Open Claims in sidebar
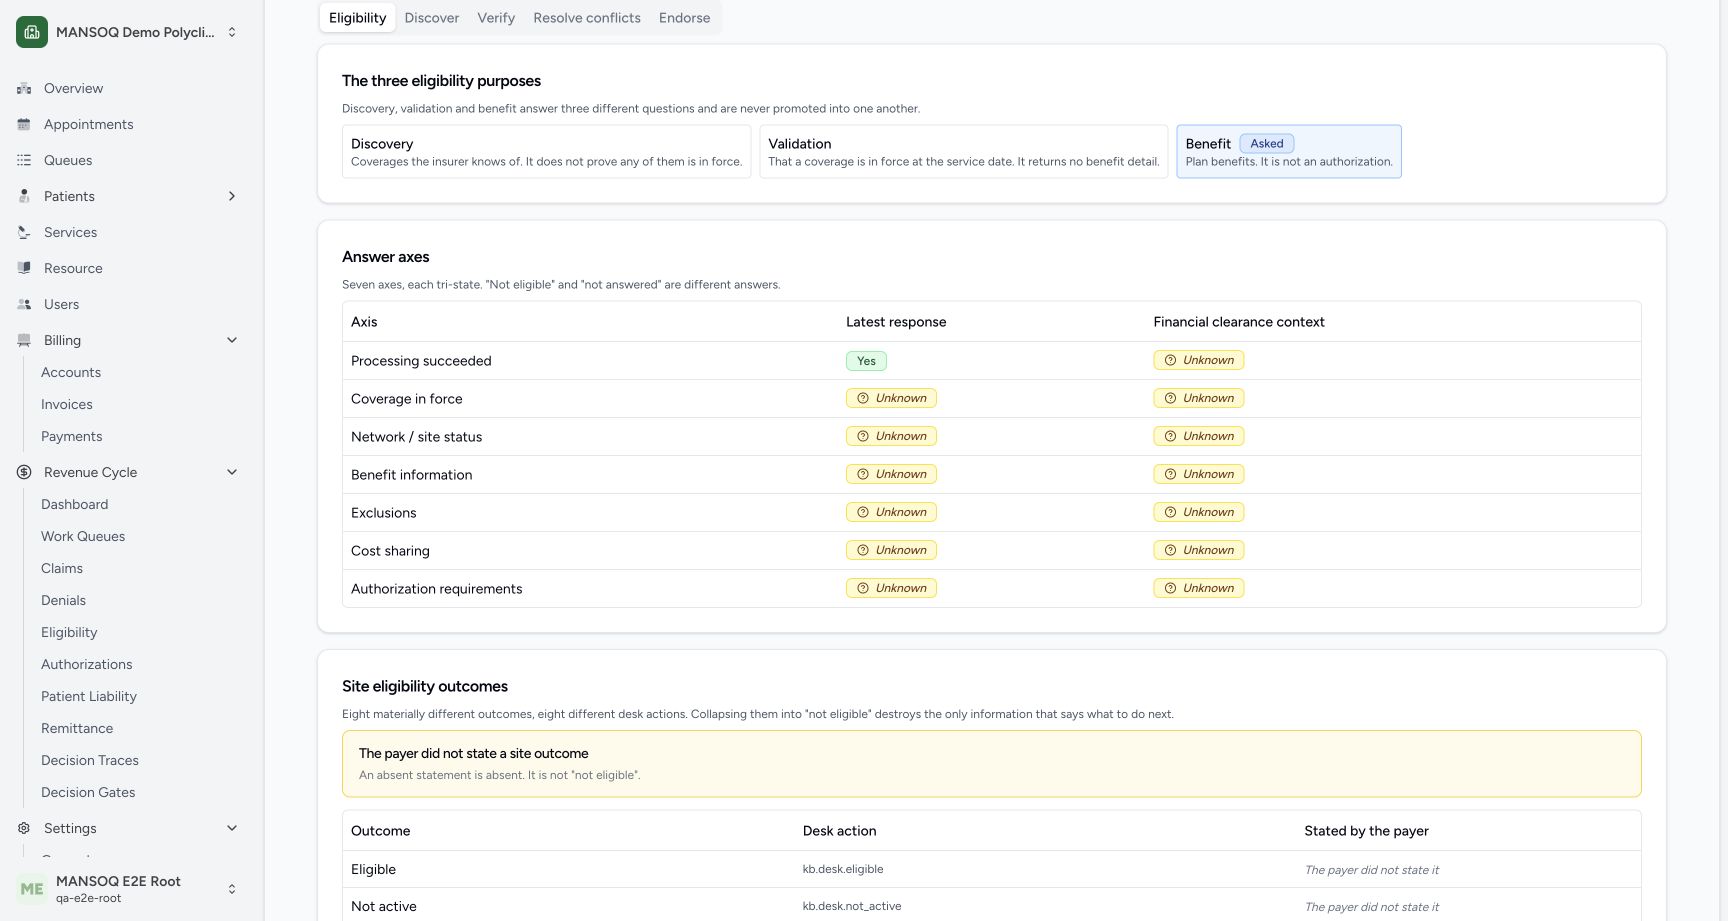1728x921 pixels. 62,568
